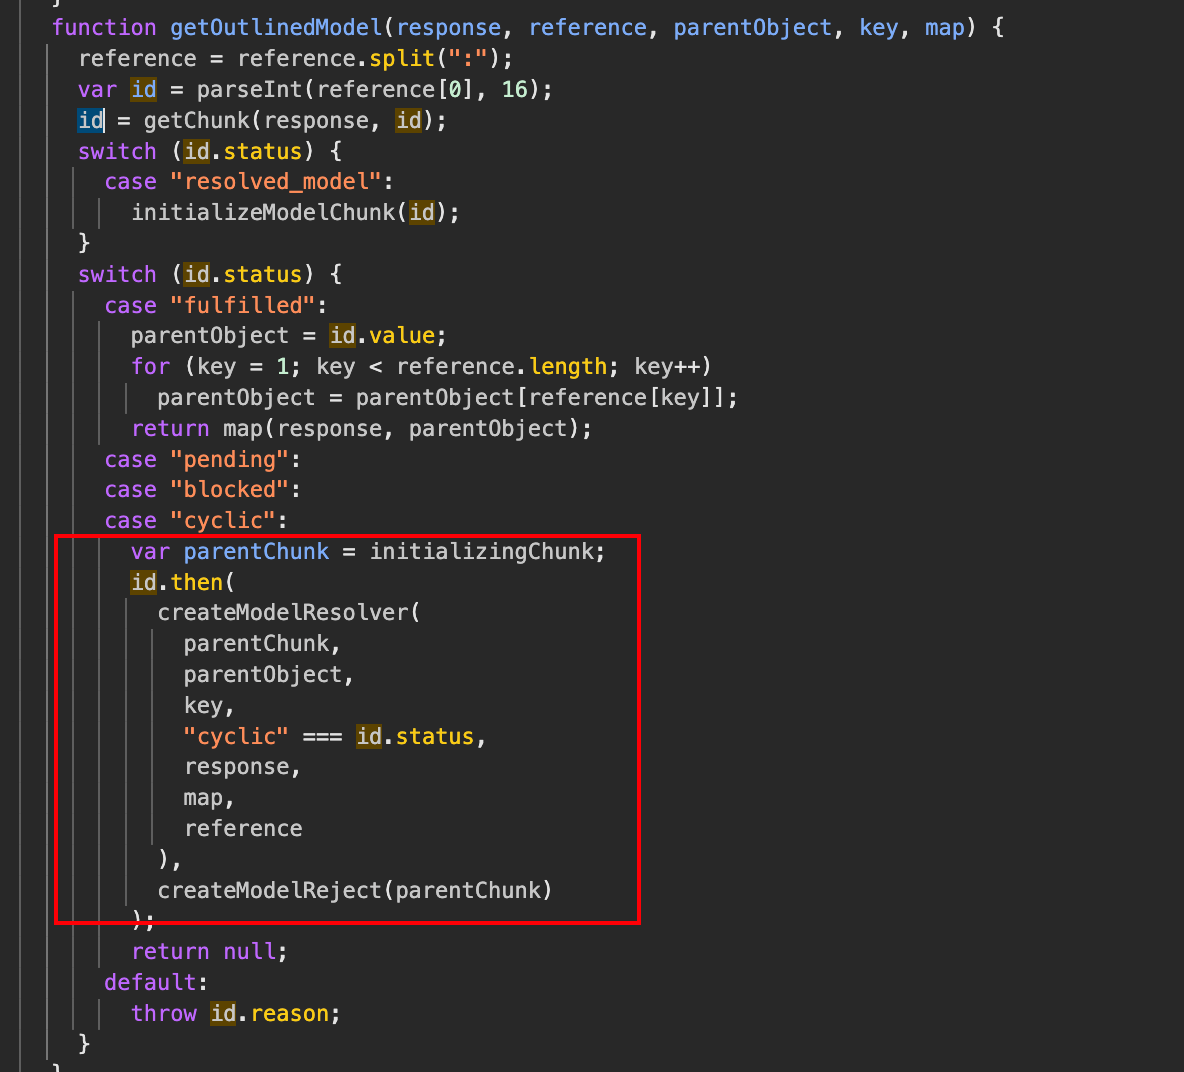Click the throw keyword

click(164, 1013)
